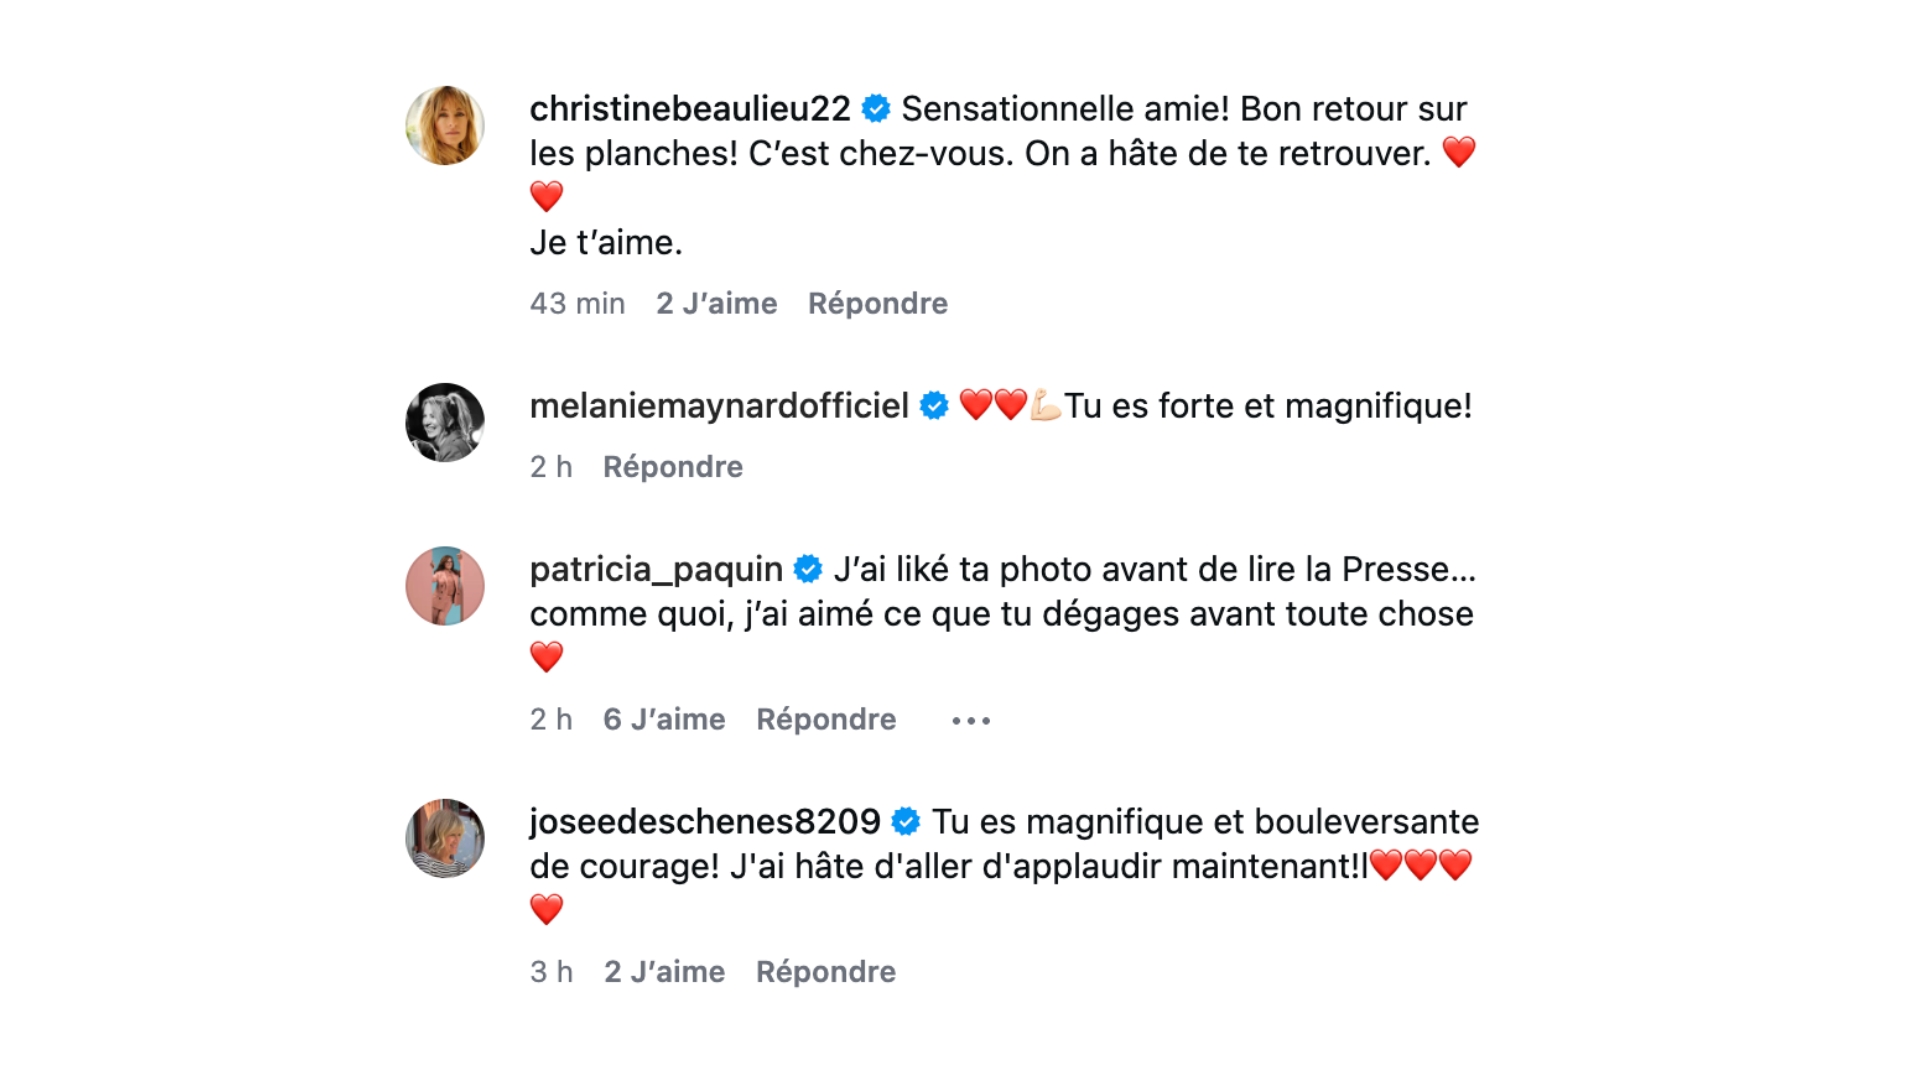Open melaniemaynardofficiel's avatar photo
The width and height of the screenshot is (1920, 1080).
pos(445,422)
